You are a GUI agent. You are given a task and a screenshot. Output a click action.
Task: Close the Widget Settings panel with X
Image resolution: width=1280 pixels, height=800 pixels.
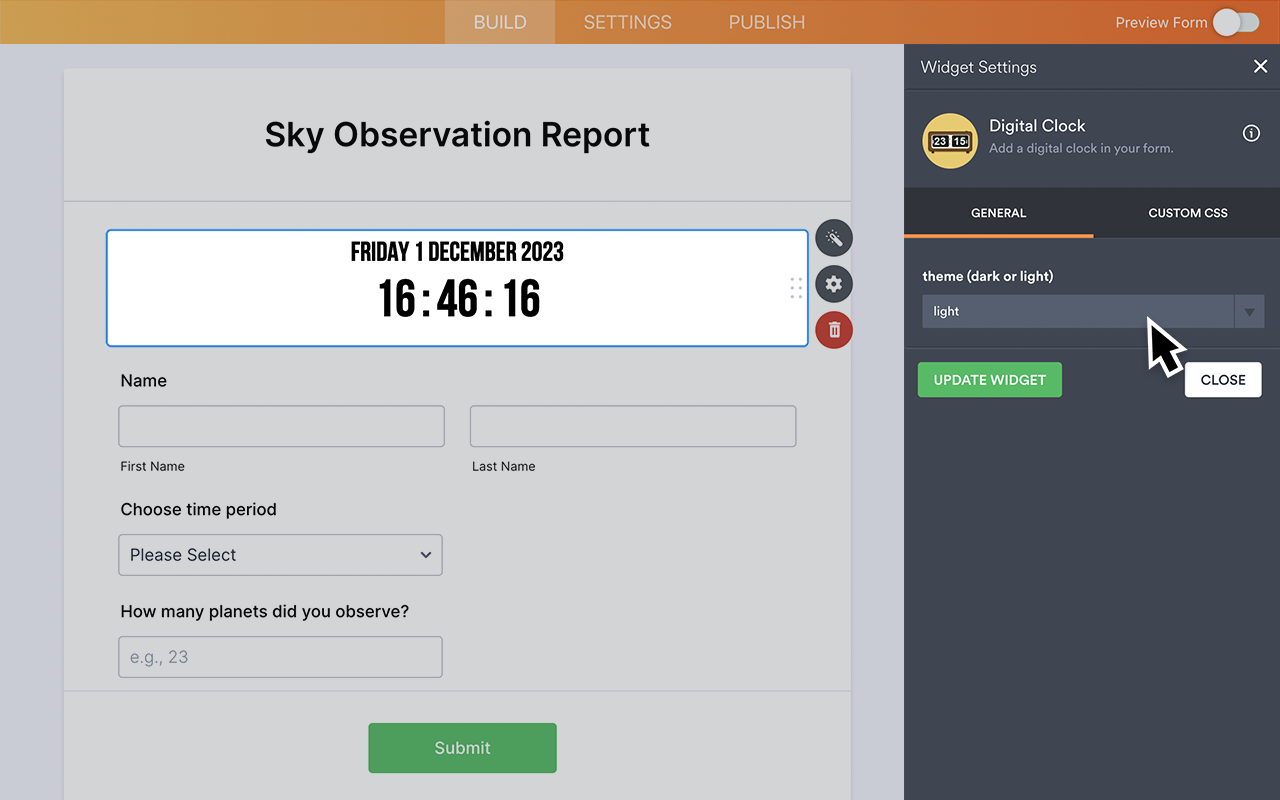pyautogui.click(x=1260, y=67)
